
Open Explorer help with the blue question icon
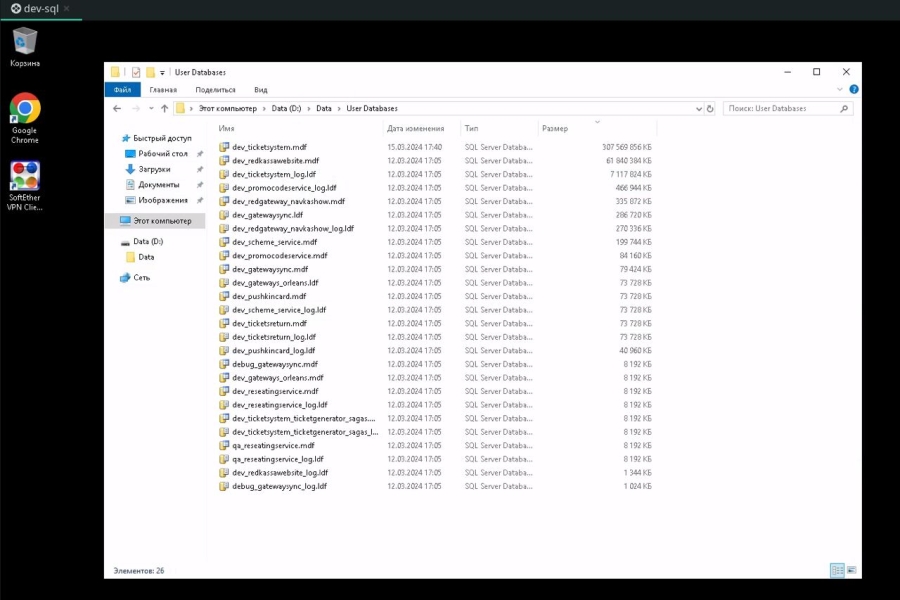(x=853, y=89)
